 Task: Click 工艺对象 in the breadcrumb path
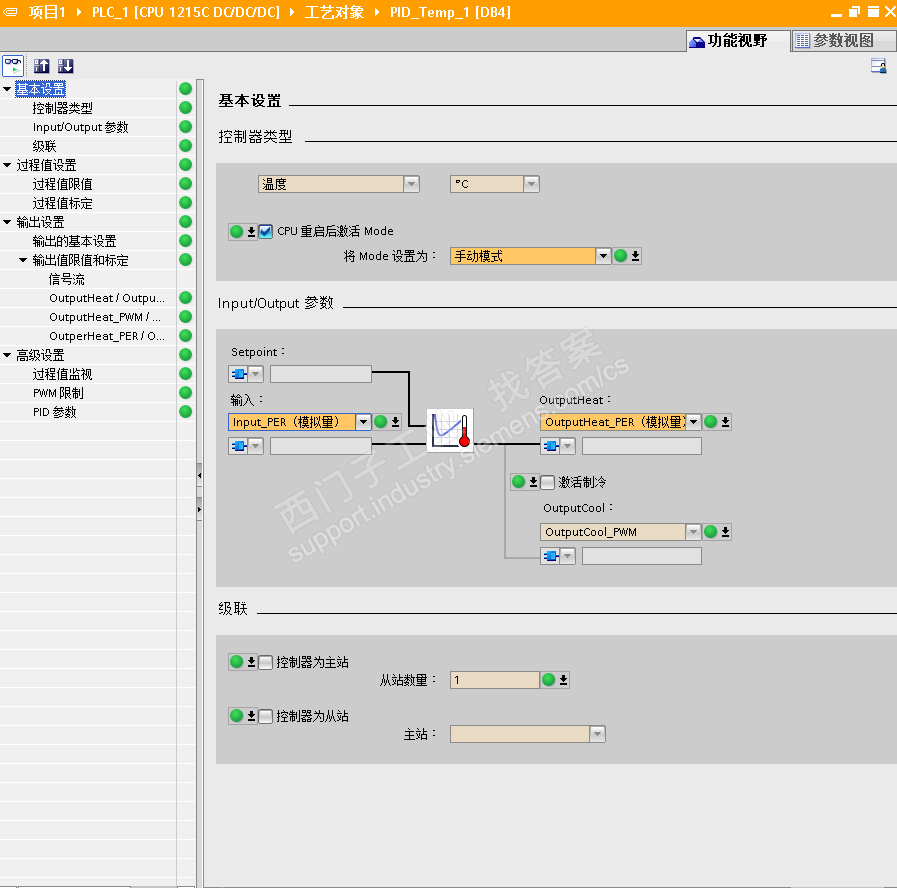[x=334, y=12]
